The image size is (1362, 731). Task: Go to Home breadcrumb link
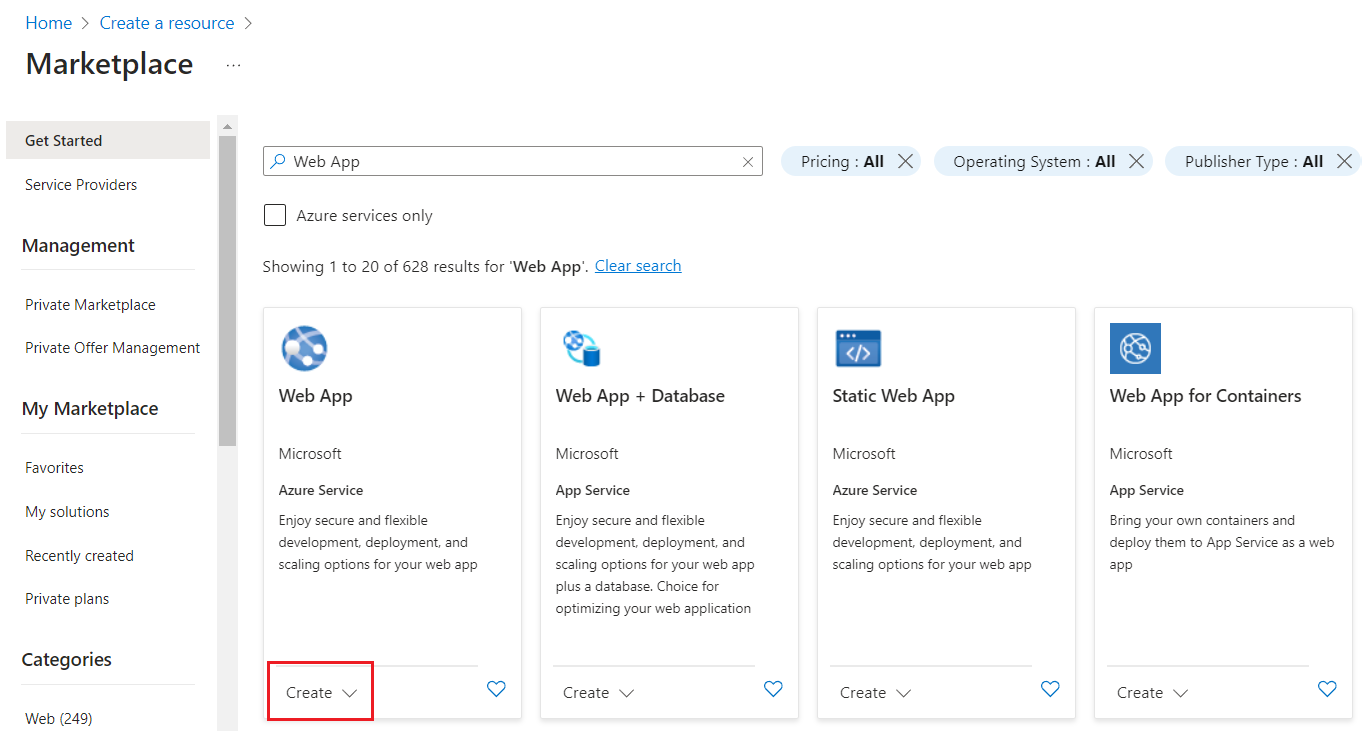[x=48, y=23]
